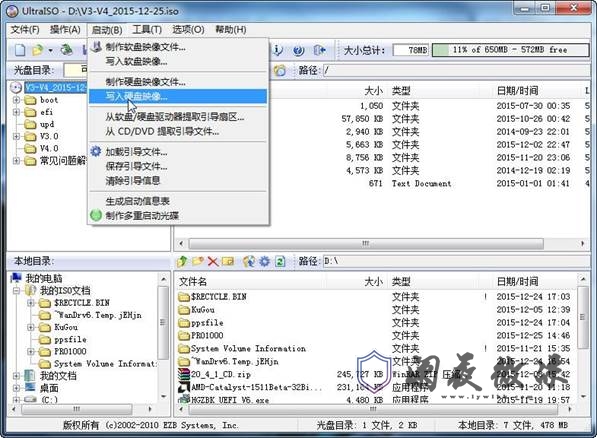Click the green refresh page icon

pos(280,261)
